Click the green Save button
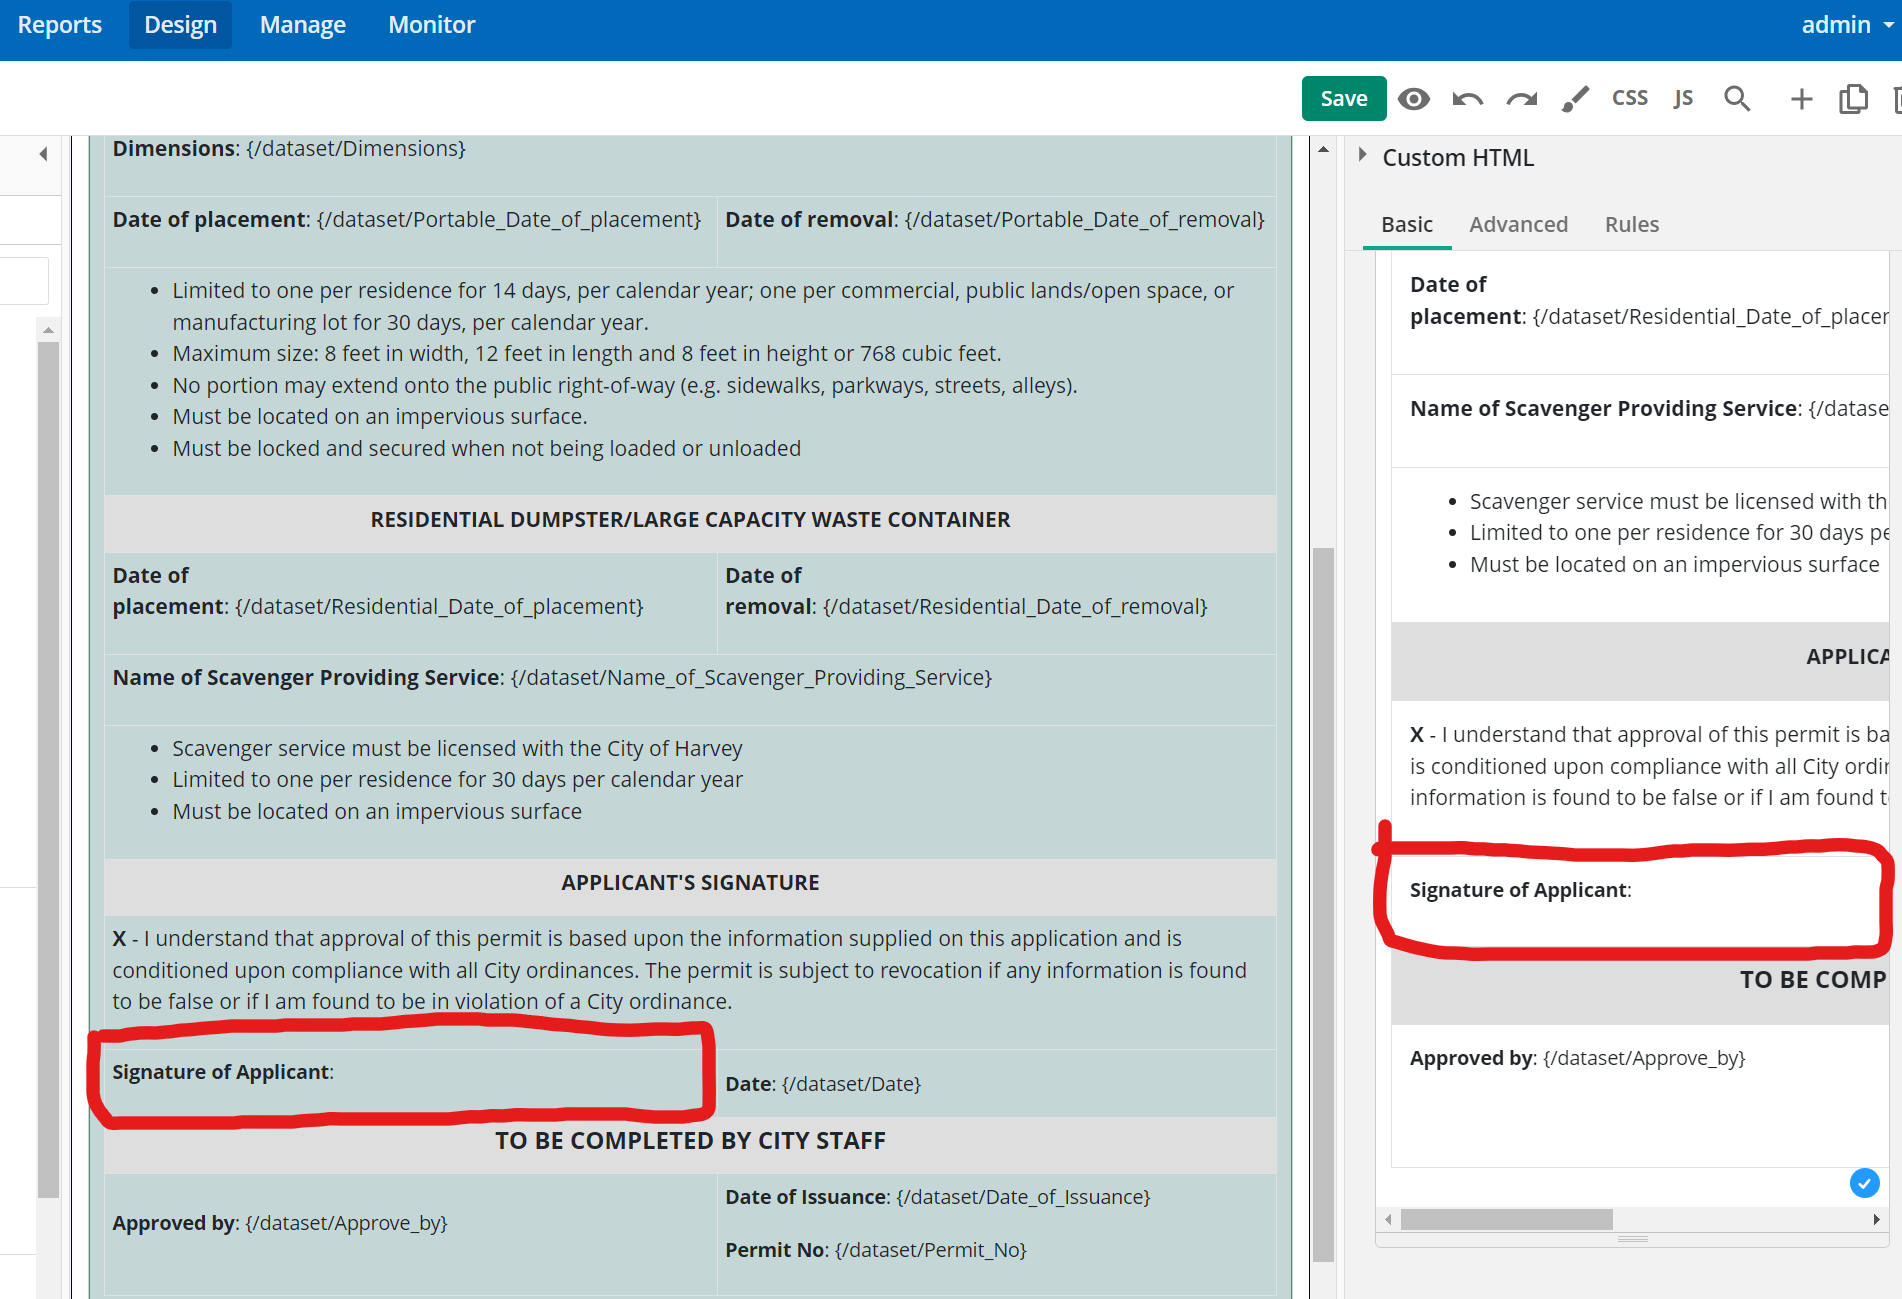The width and height of the screenshot is (1902, 1299). click(1343, 99)
